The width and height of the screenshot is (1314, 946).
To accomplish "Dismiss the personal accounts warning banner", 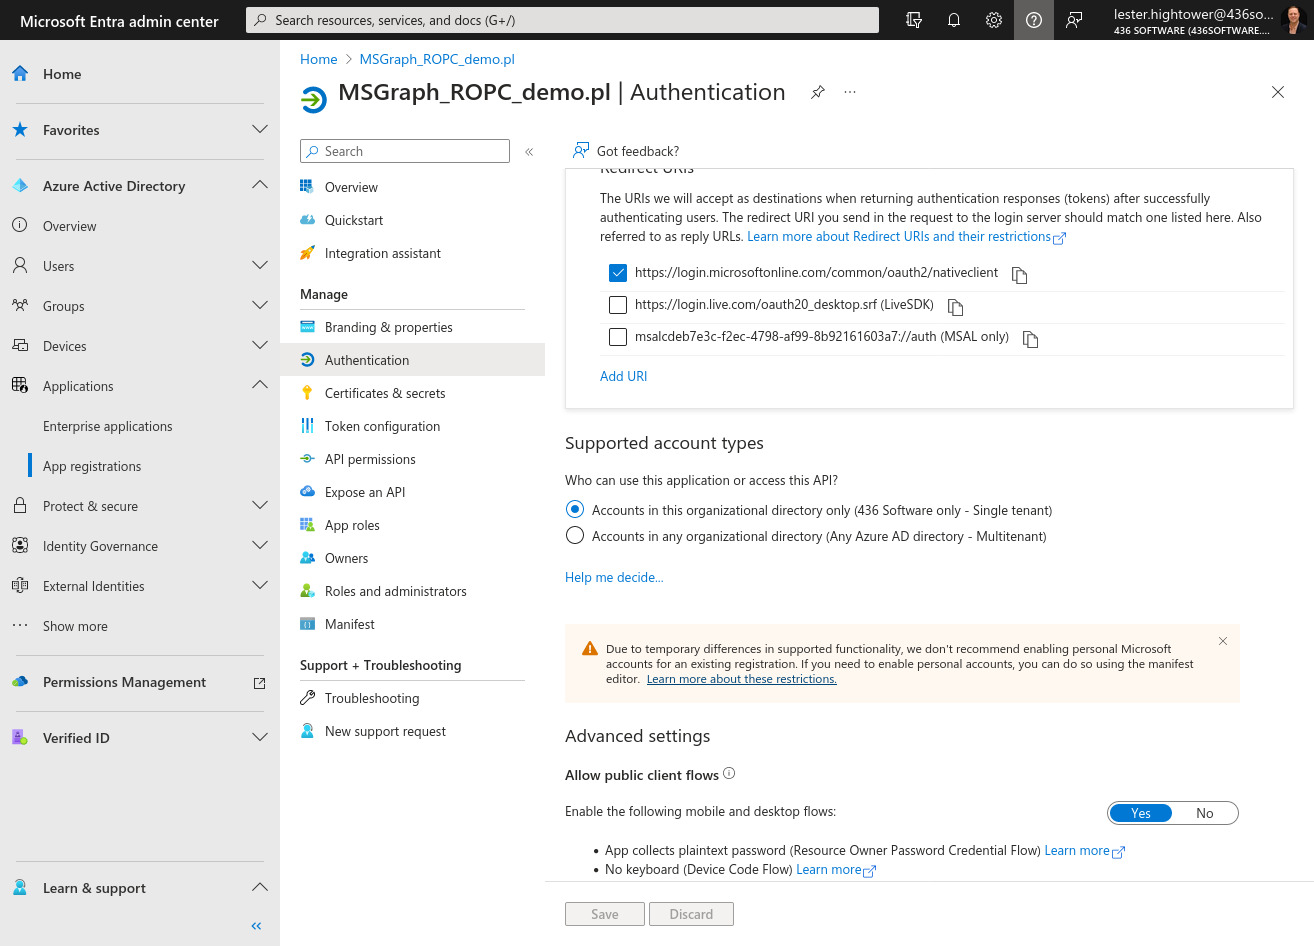I will click(x=1222, y=641).
